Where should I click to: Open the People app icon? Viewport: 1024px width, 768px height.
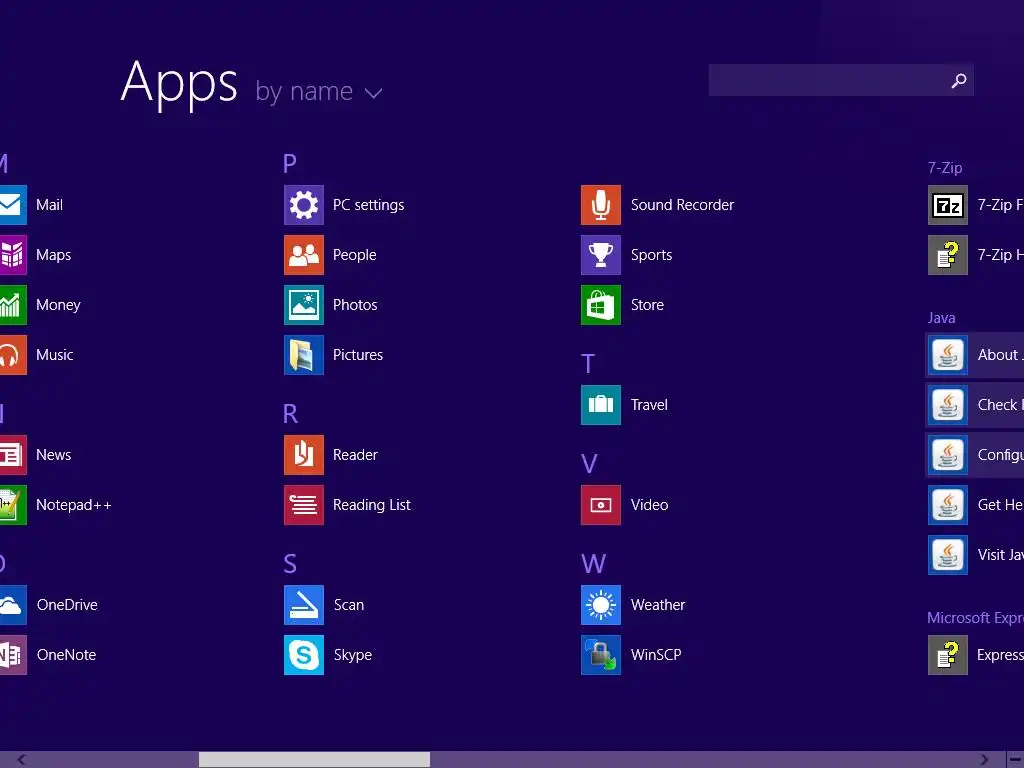[304, 255]
